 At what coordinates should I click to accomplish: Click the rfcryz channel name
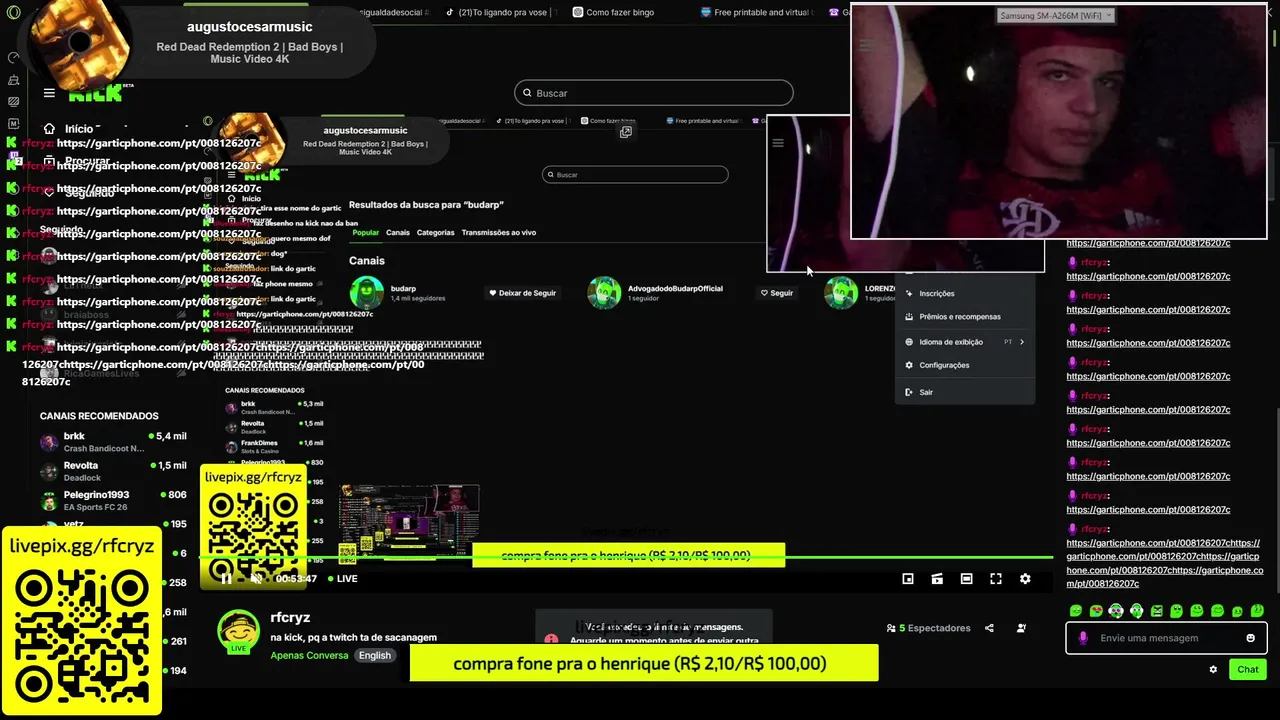[x=290, y=618]
